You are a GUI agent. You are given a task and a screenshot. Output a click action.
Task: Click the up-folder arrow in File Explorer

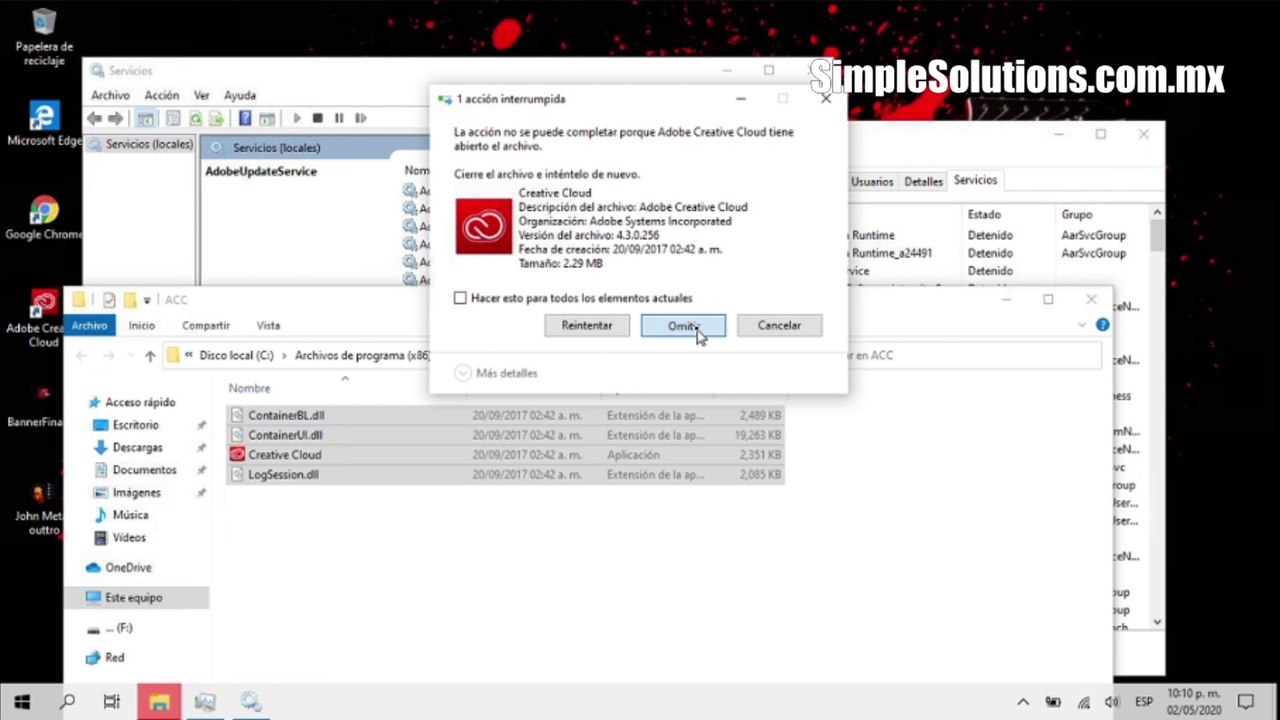pos(150,355)
